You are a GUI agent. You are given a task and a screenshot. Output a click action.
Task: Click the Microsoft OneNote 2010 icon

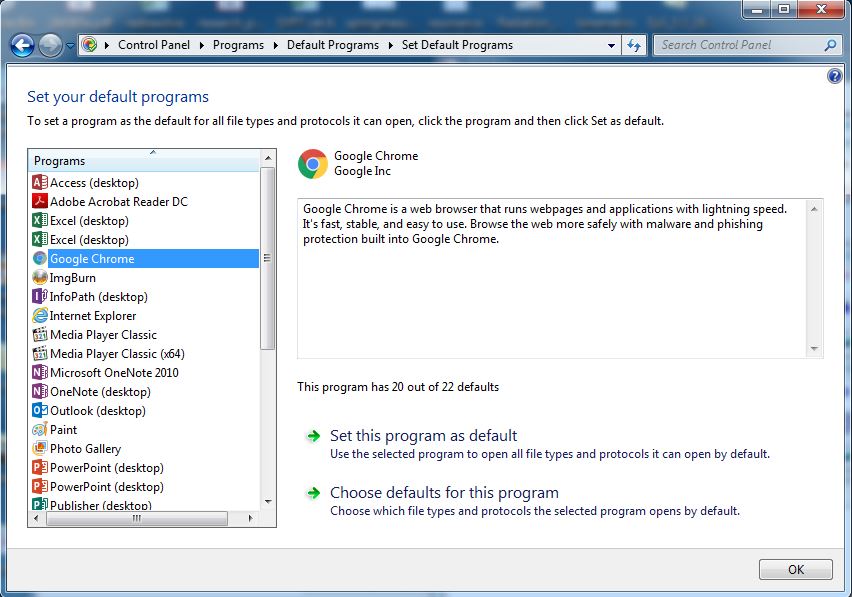[40, 373]
